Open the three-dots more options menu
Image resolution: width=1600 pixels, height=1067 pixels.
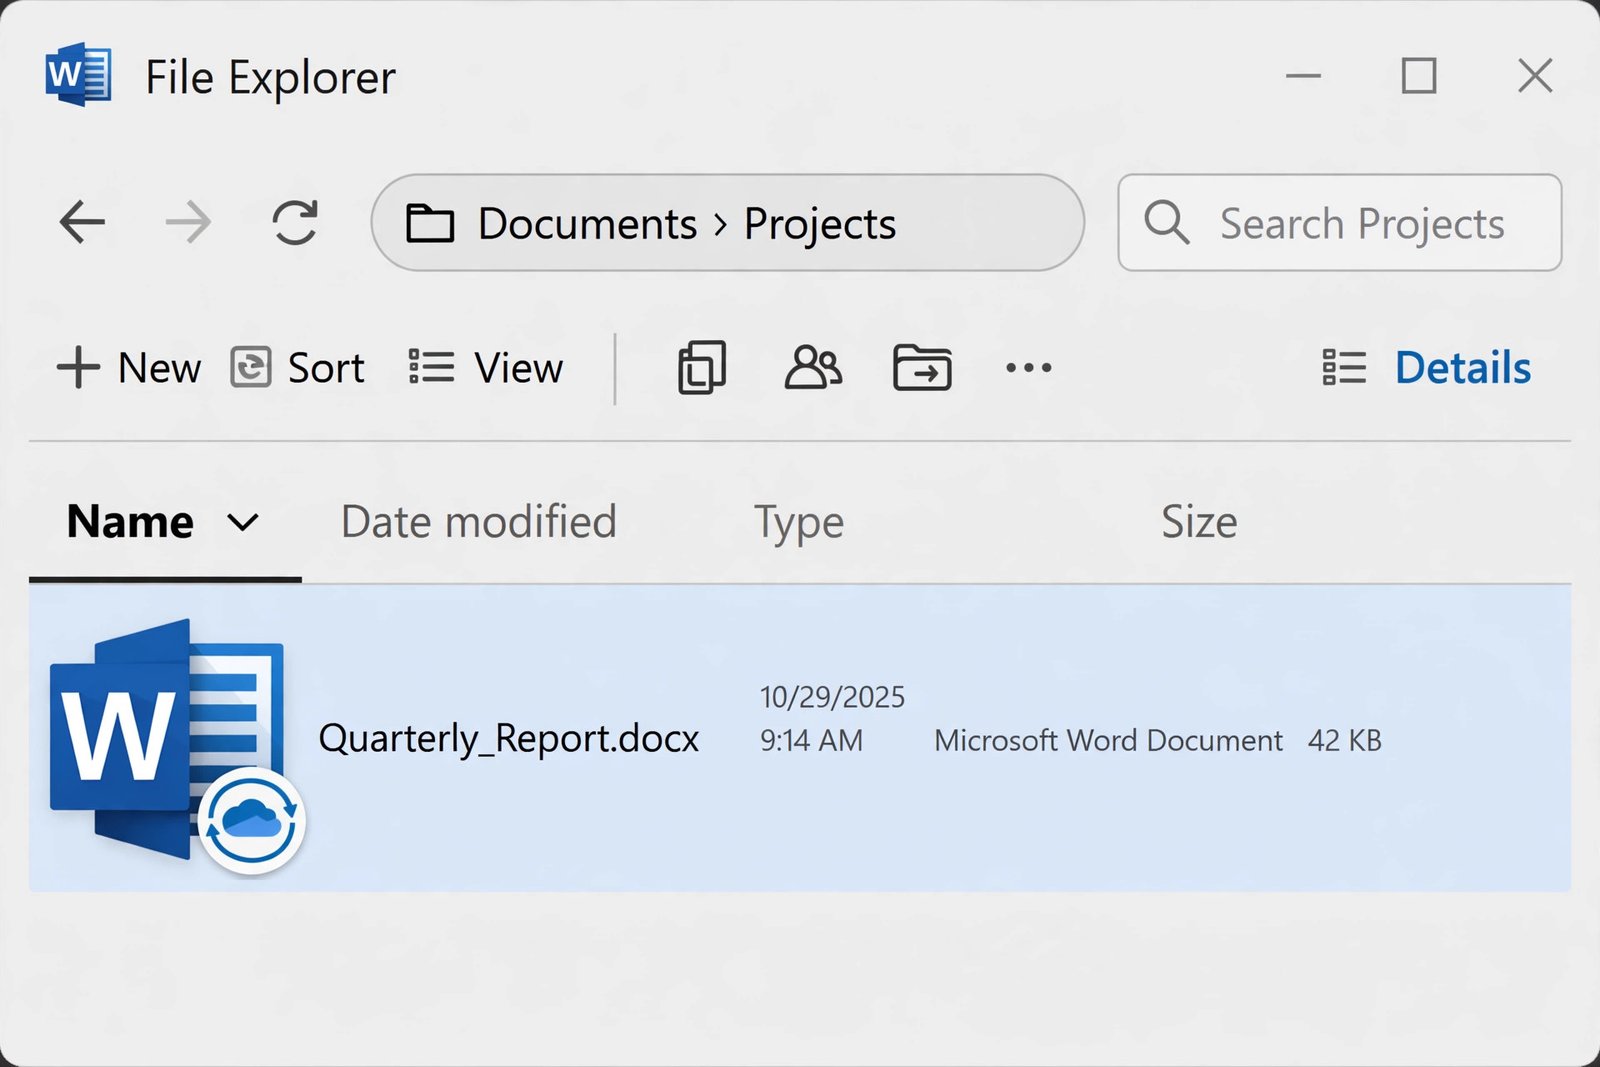click(x=1029, y=368)
